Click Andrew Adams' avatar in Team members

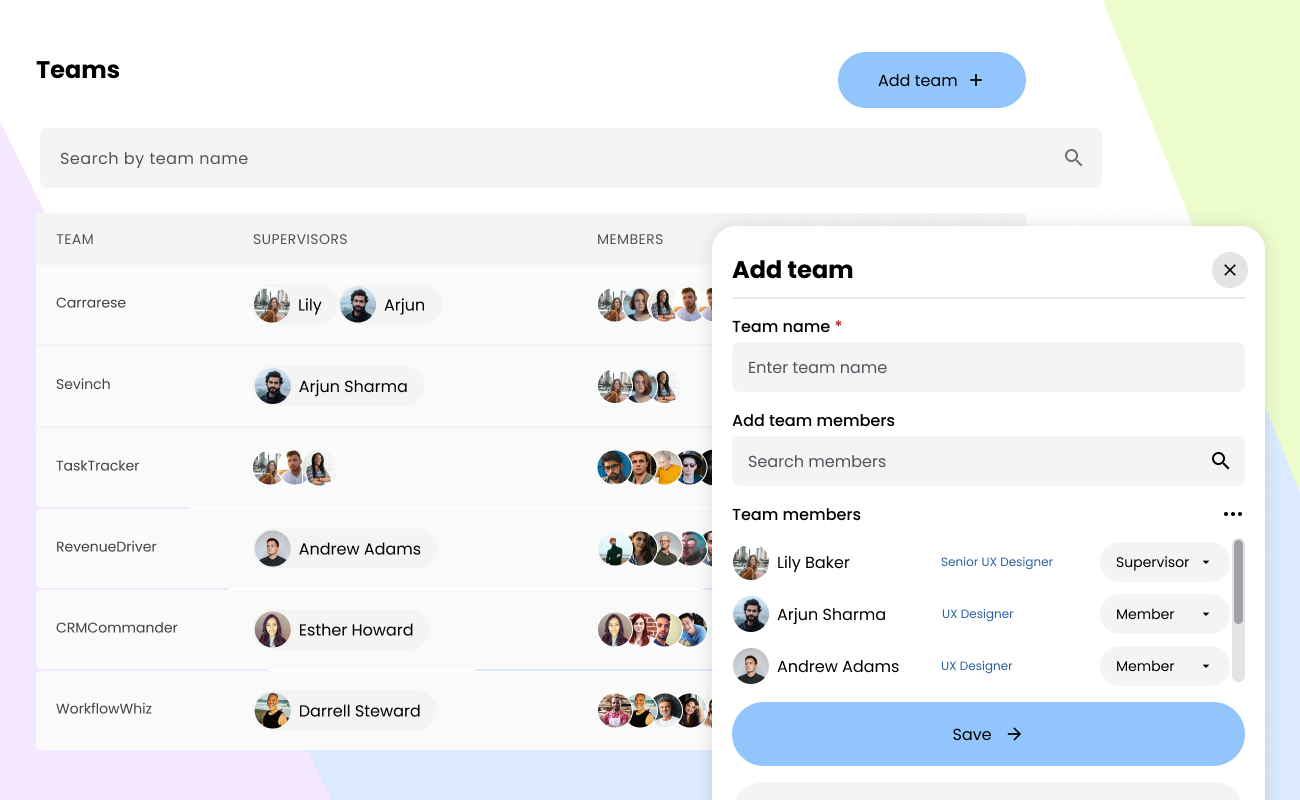751,666
